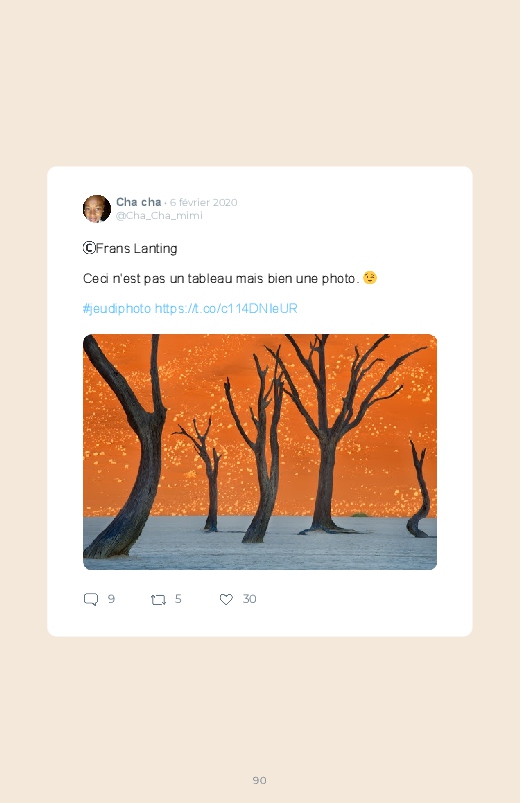Like the tweet with the heart icon
The height and width of the screenshot is (803, 520).
226,599
